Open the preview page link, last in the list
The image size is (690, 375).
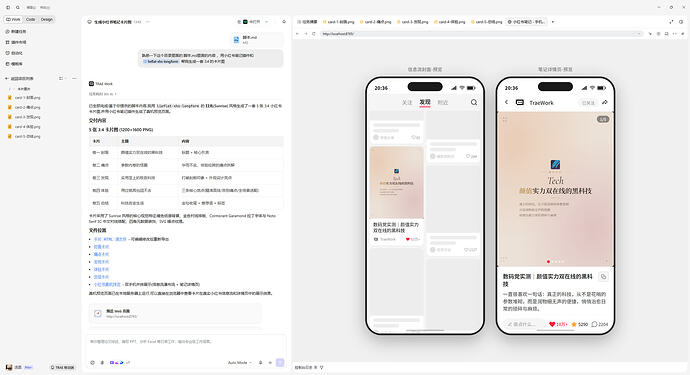(107, 284)
